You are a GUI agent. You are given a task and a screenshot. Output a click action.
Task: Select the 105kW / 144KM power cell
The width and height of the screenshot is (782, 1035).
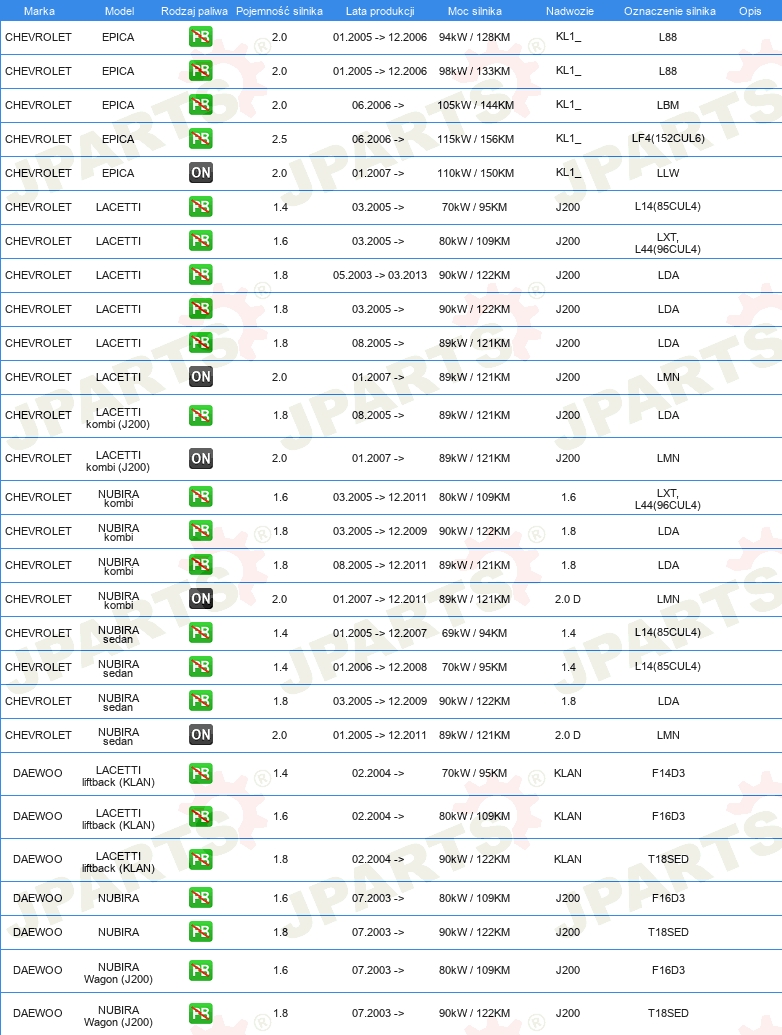[x=475, y=105]
